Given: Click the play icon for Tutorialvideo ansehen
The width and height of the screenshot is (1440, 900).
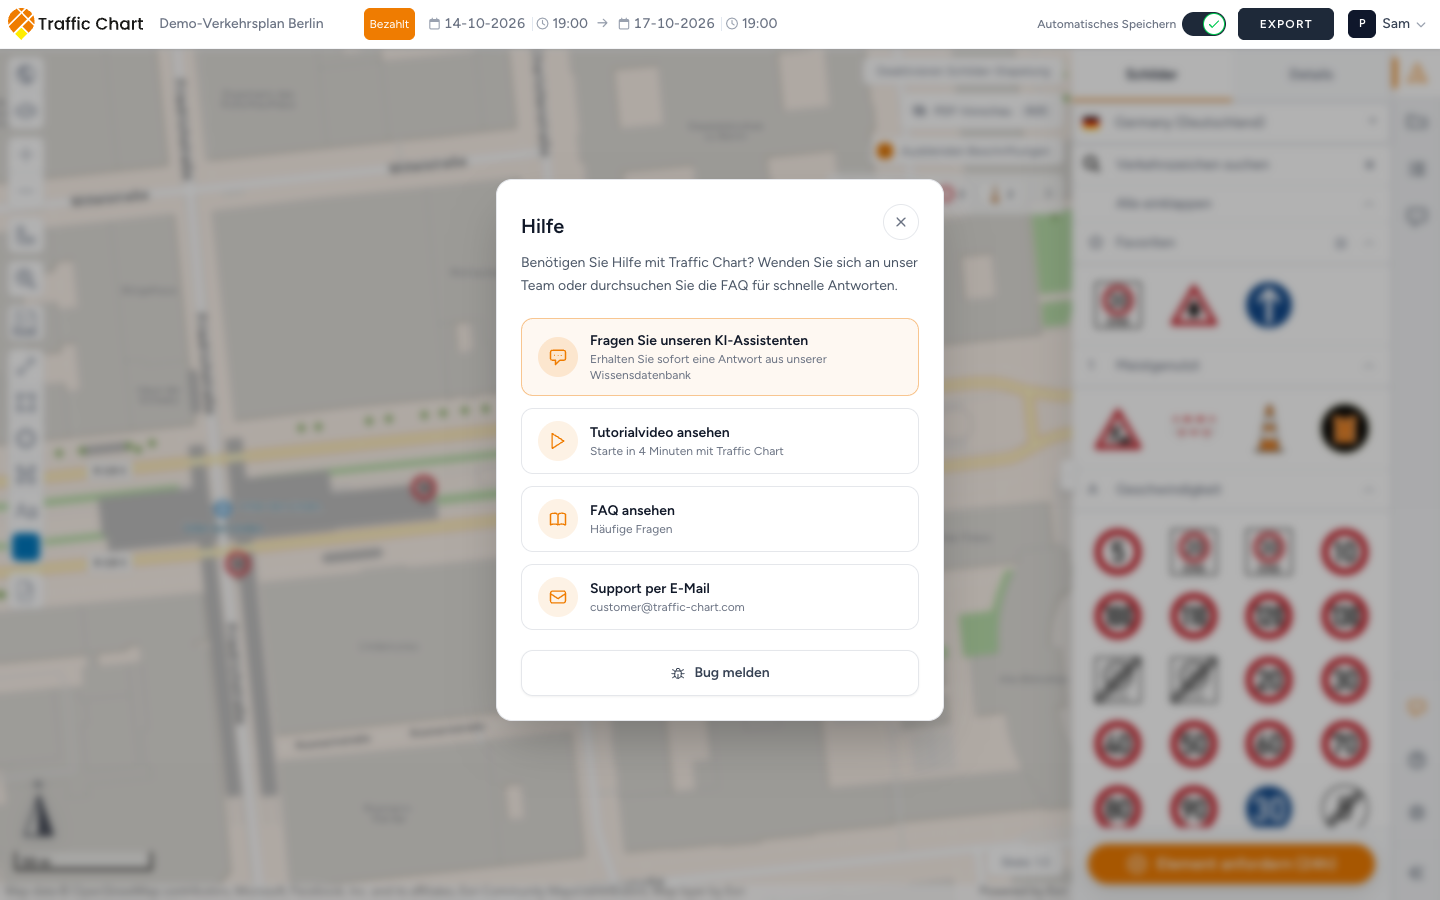Looking at the screenshot, I should coord(558,441).
